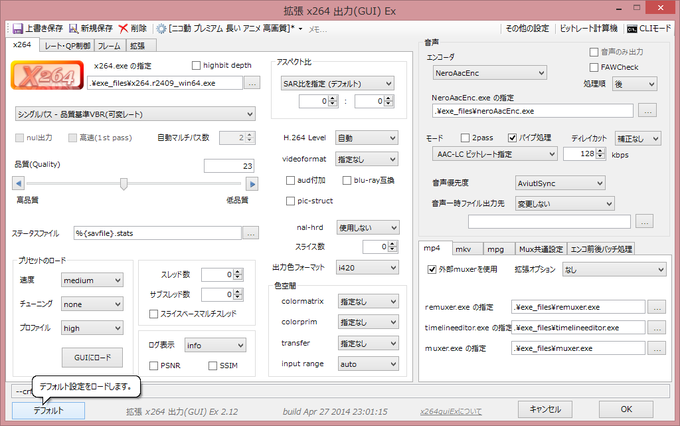680x426 pixels.
Task: Open audio encoder NeroAacEnc dropdown
Action: [490, 73]
